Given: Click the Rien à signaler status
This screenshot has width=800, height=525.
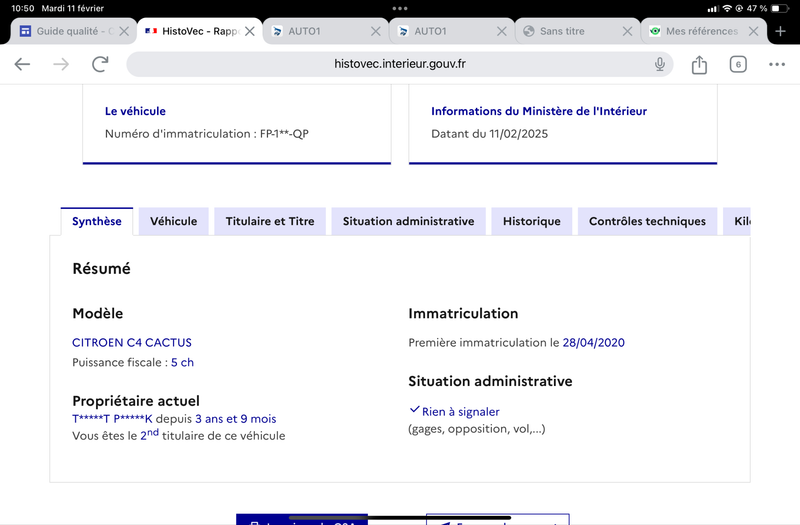Looking at the screenshot, I should (x=461, y=412).
